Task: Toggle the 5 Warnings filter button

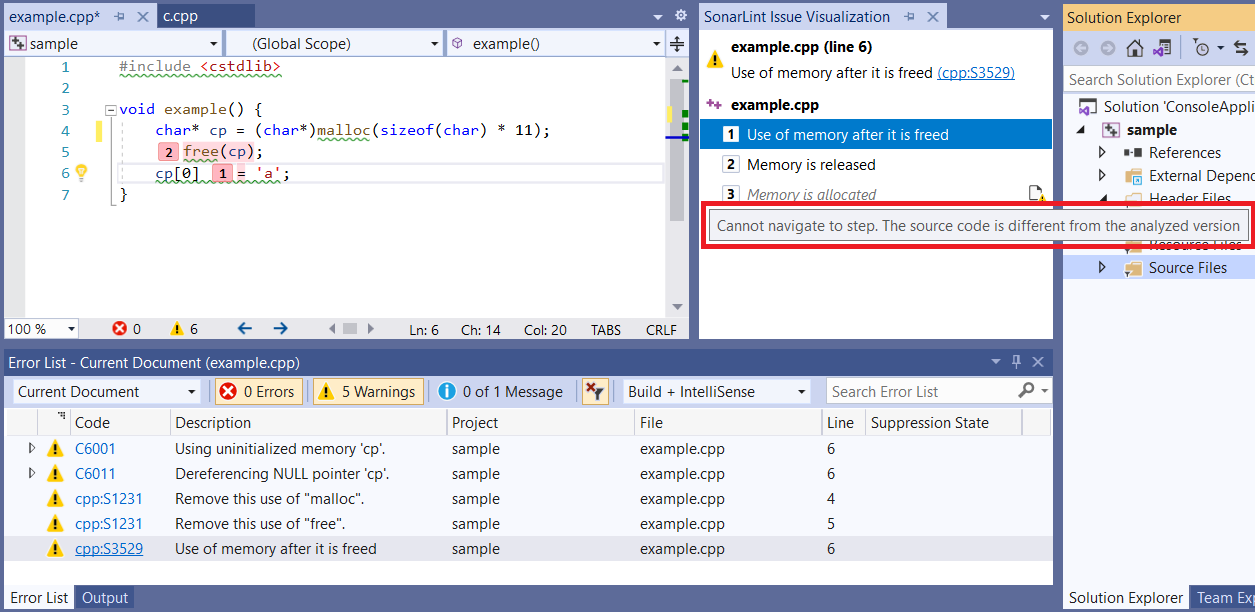Action: point(367,391)
